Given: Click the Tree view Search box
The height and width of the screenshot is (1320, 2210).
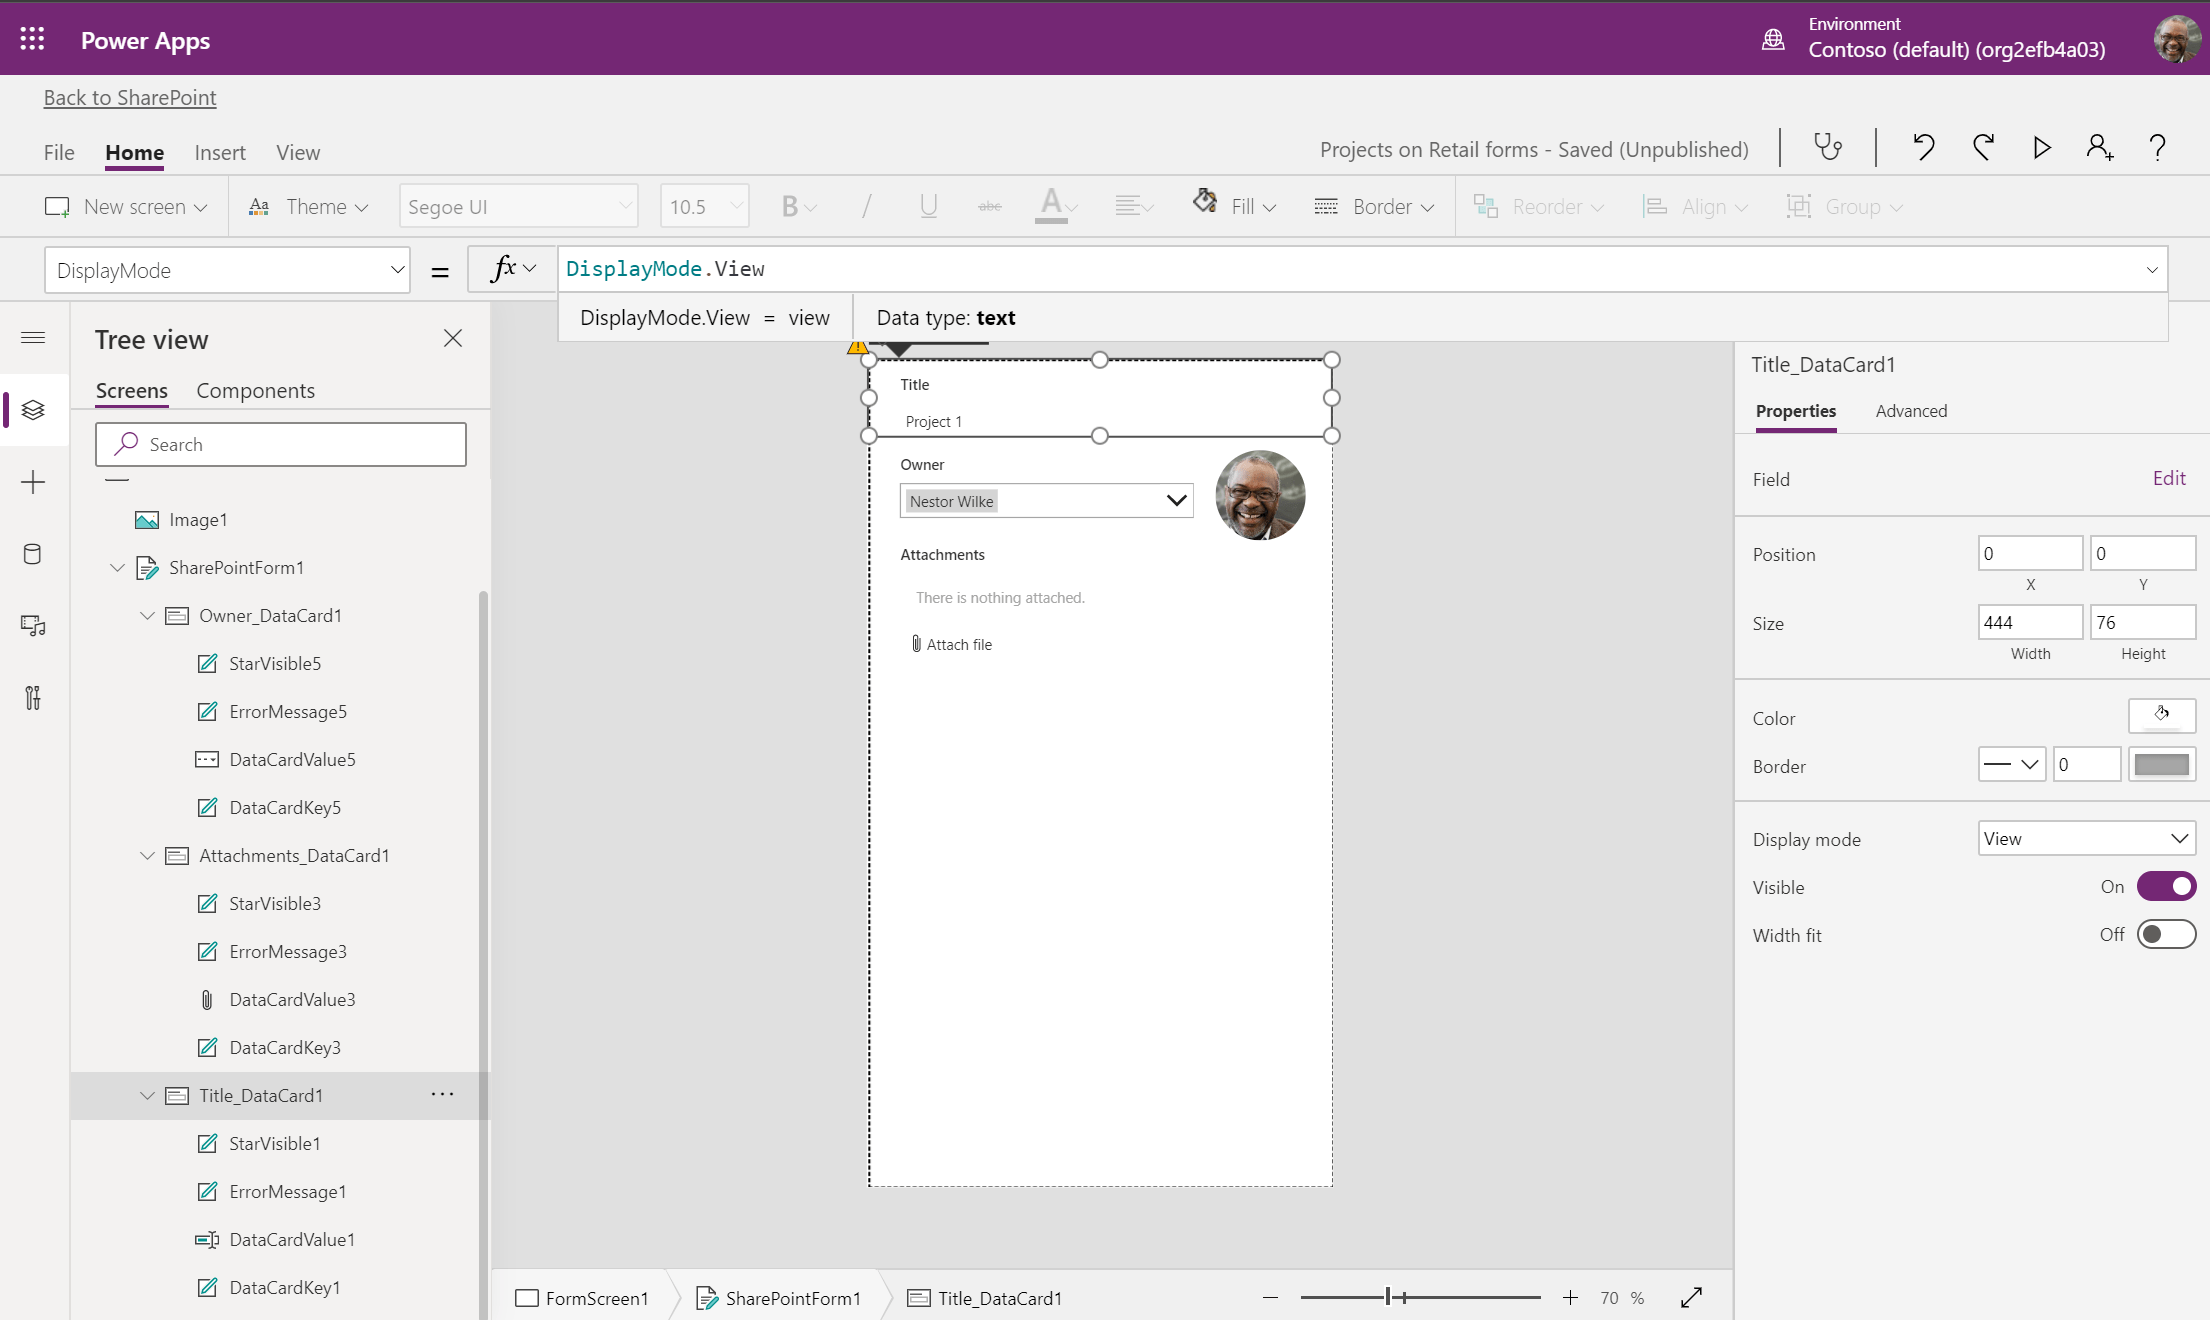Looking at the screenshot, I should pyautogui.click(x=281, y=444).
